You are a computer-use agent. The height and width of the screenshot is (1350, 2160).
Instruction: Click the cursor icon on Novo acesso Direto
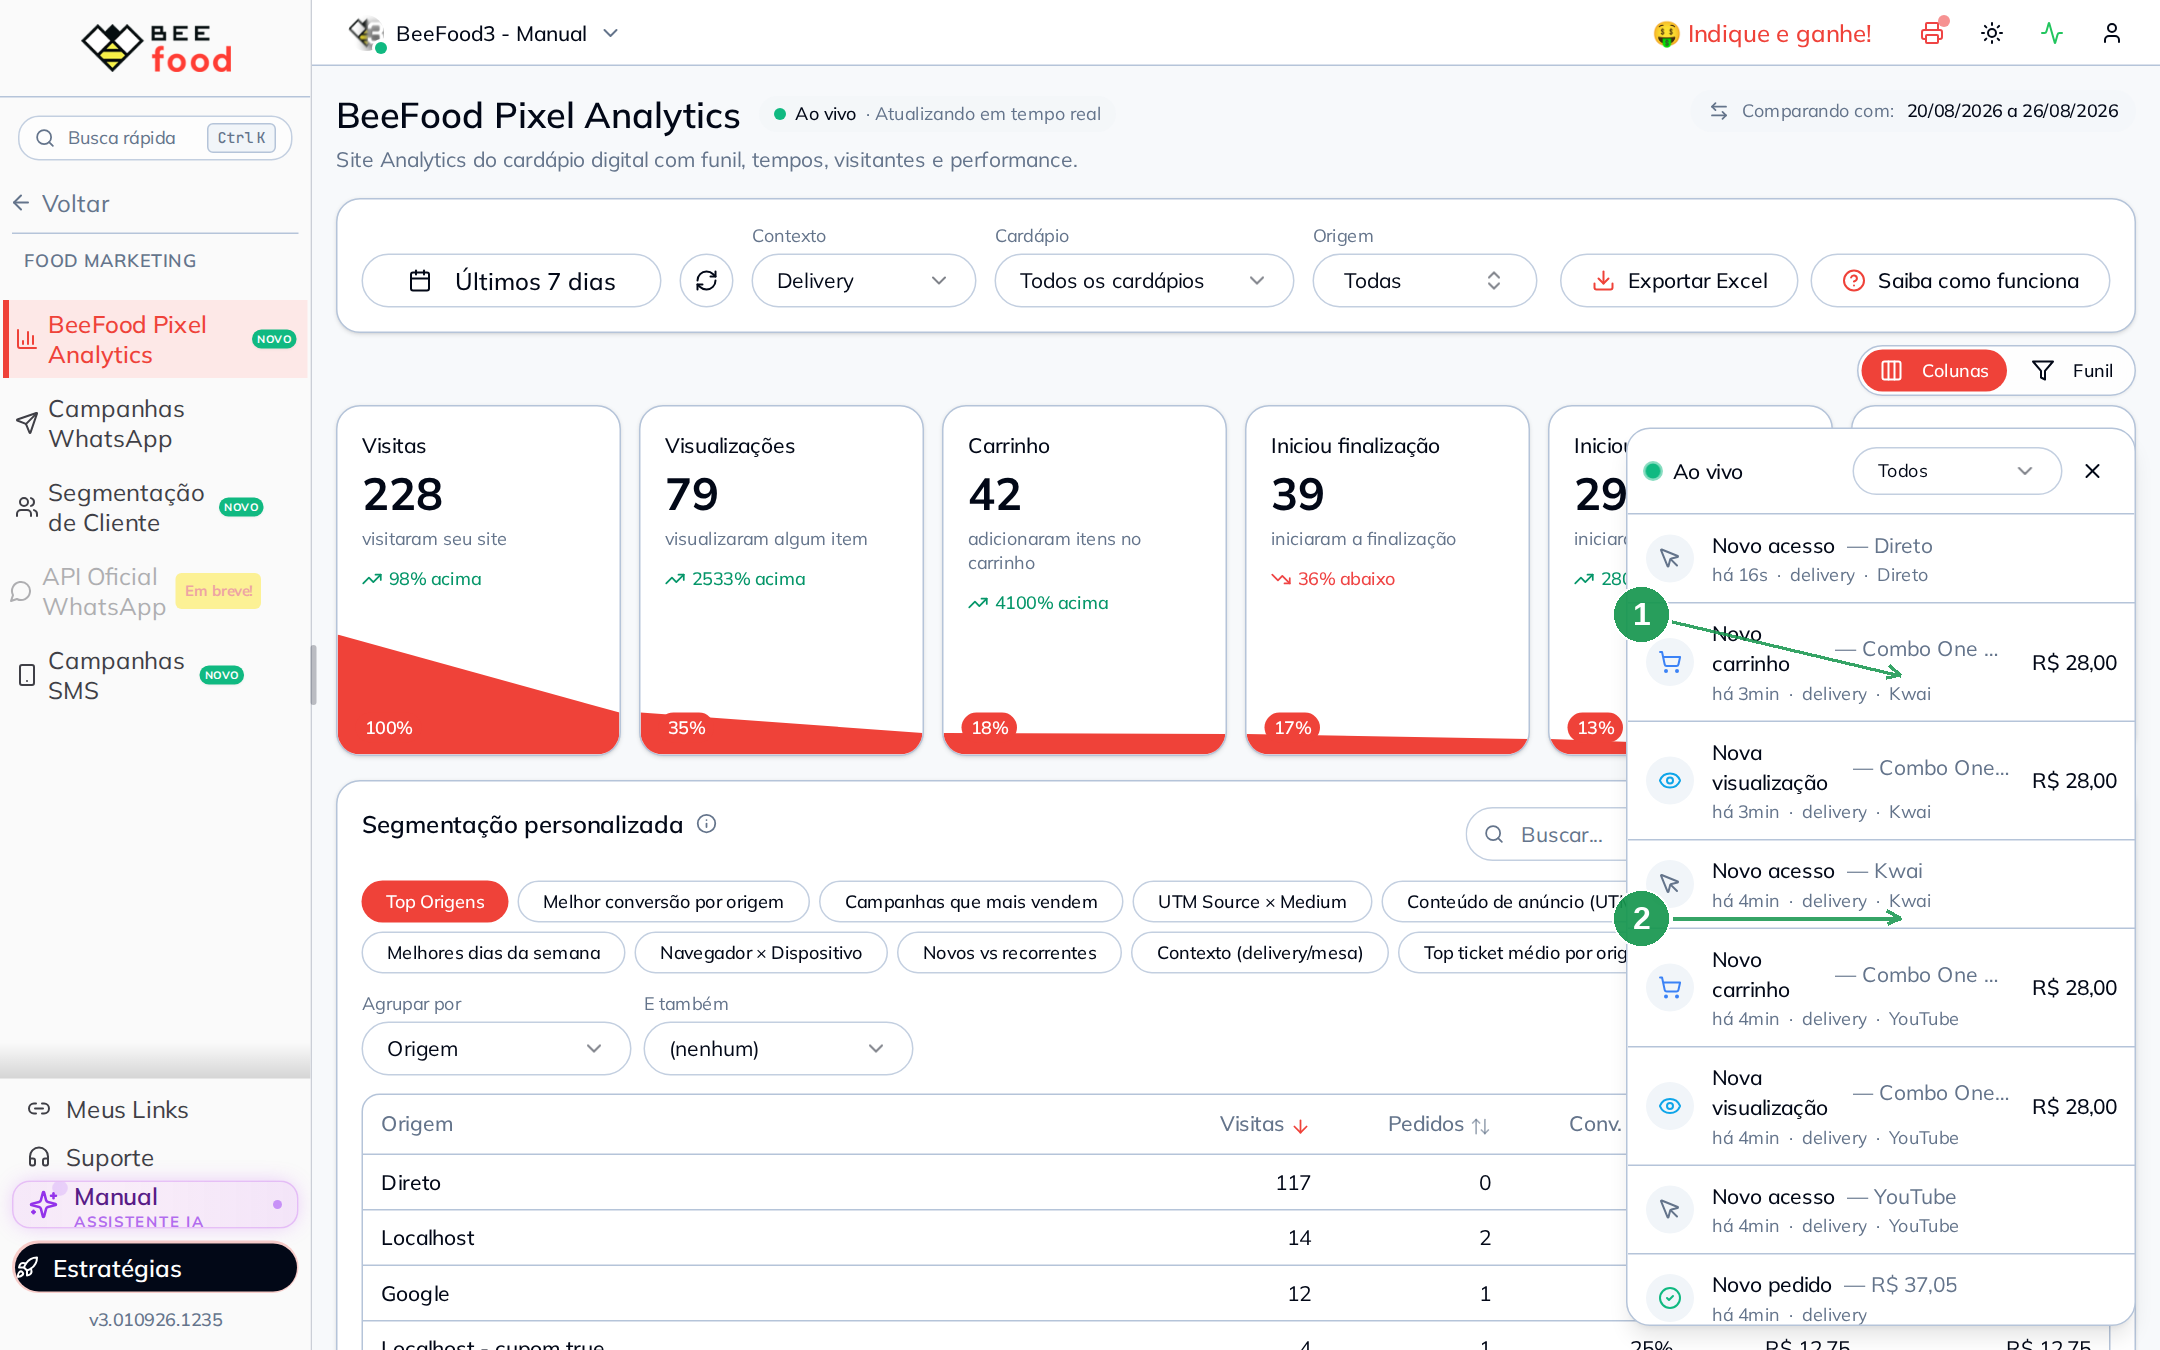tap(1670, 559)
